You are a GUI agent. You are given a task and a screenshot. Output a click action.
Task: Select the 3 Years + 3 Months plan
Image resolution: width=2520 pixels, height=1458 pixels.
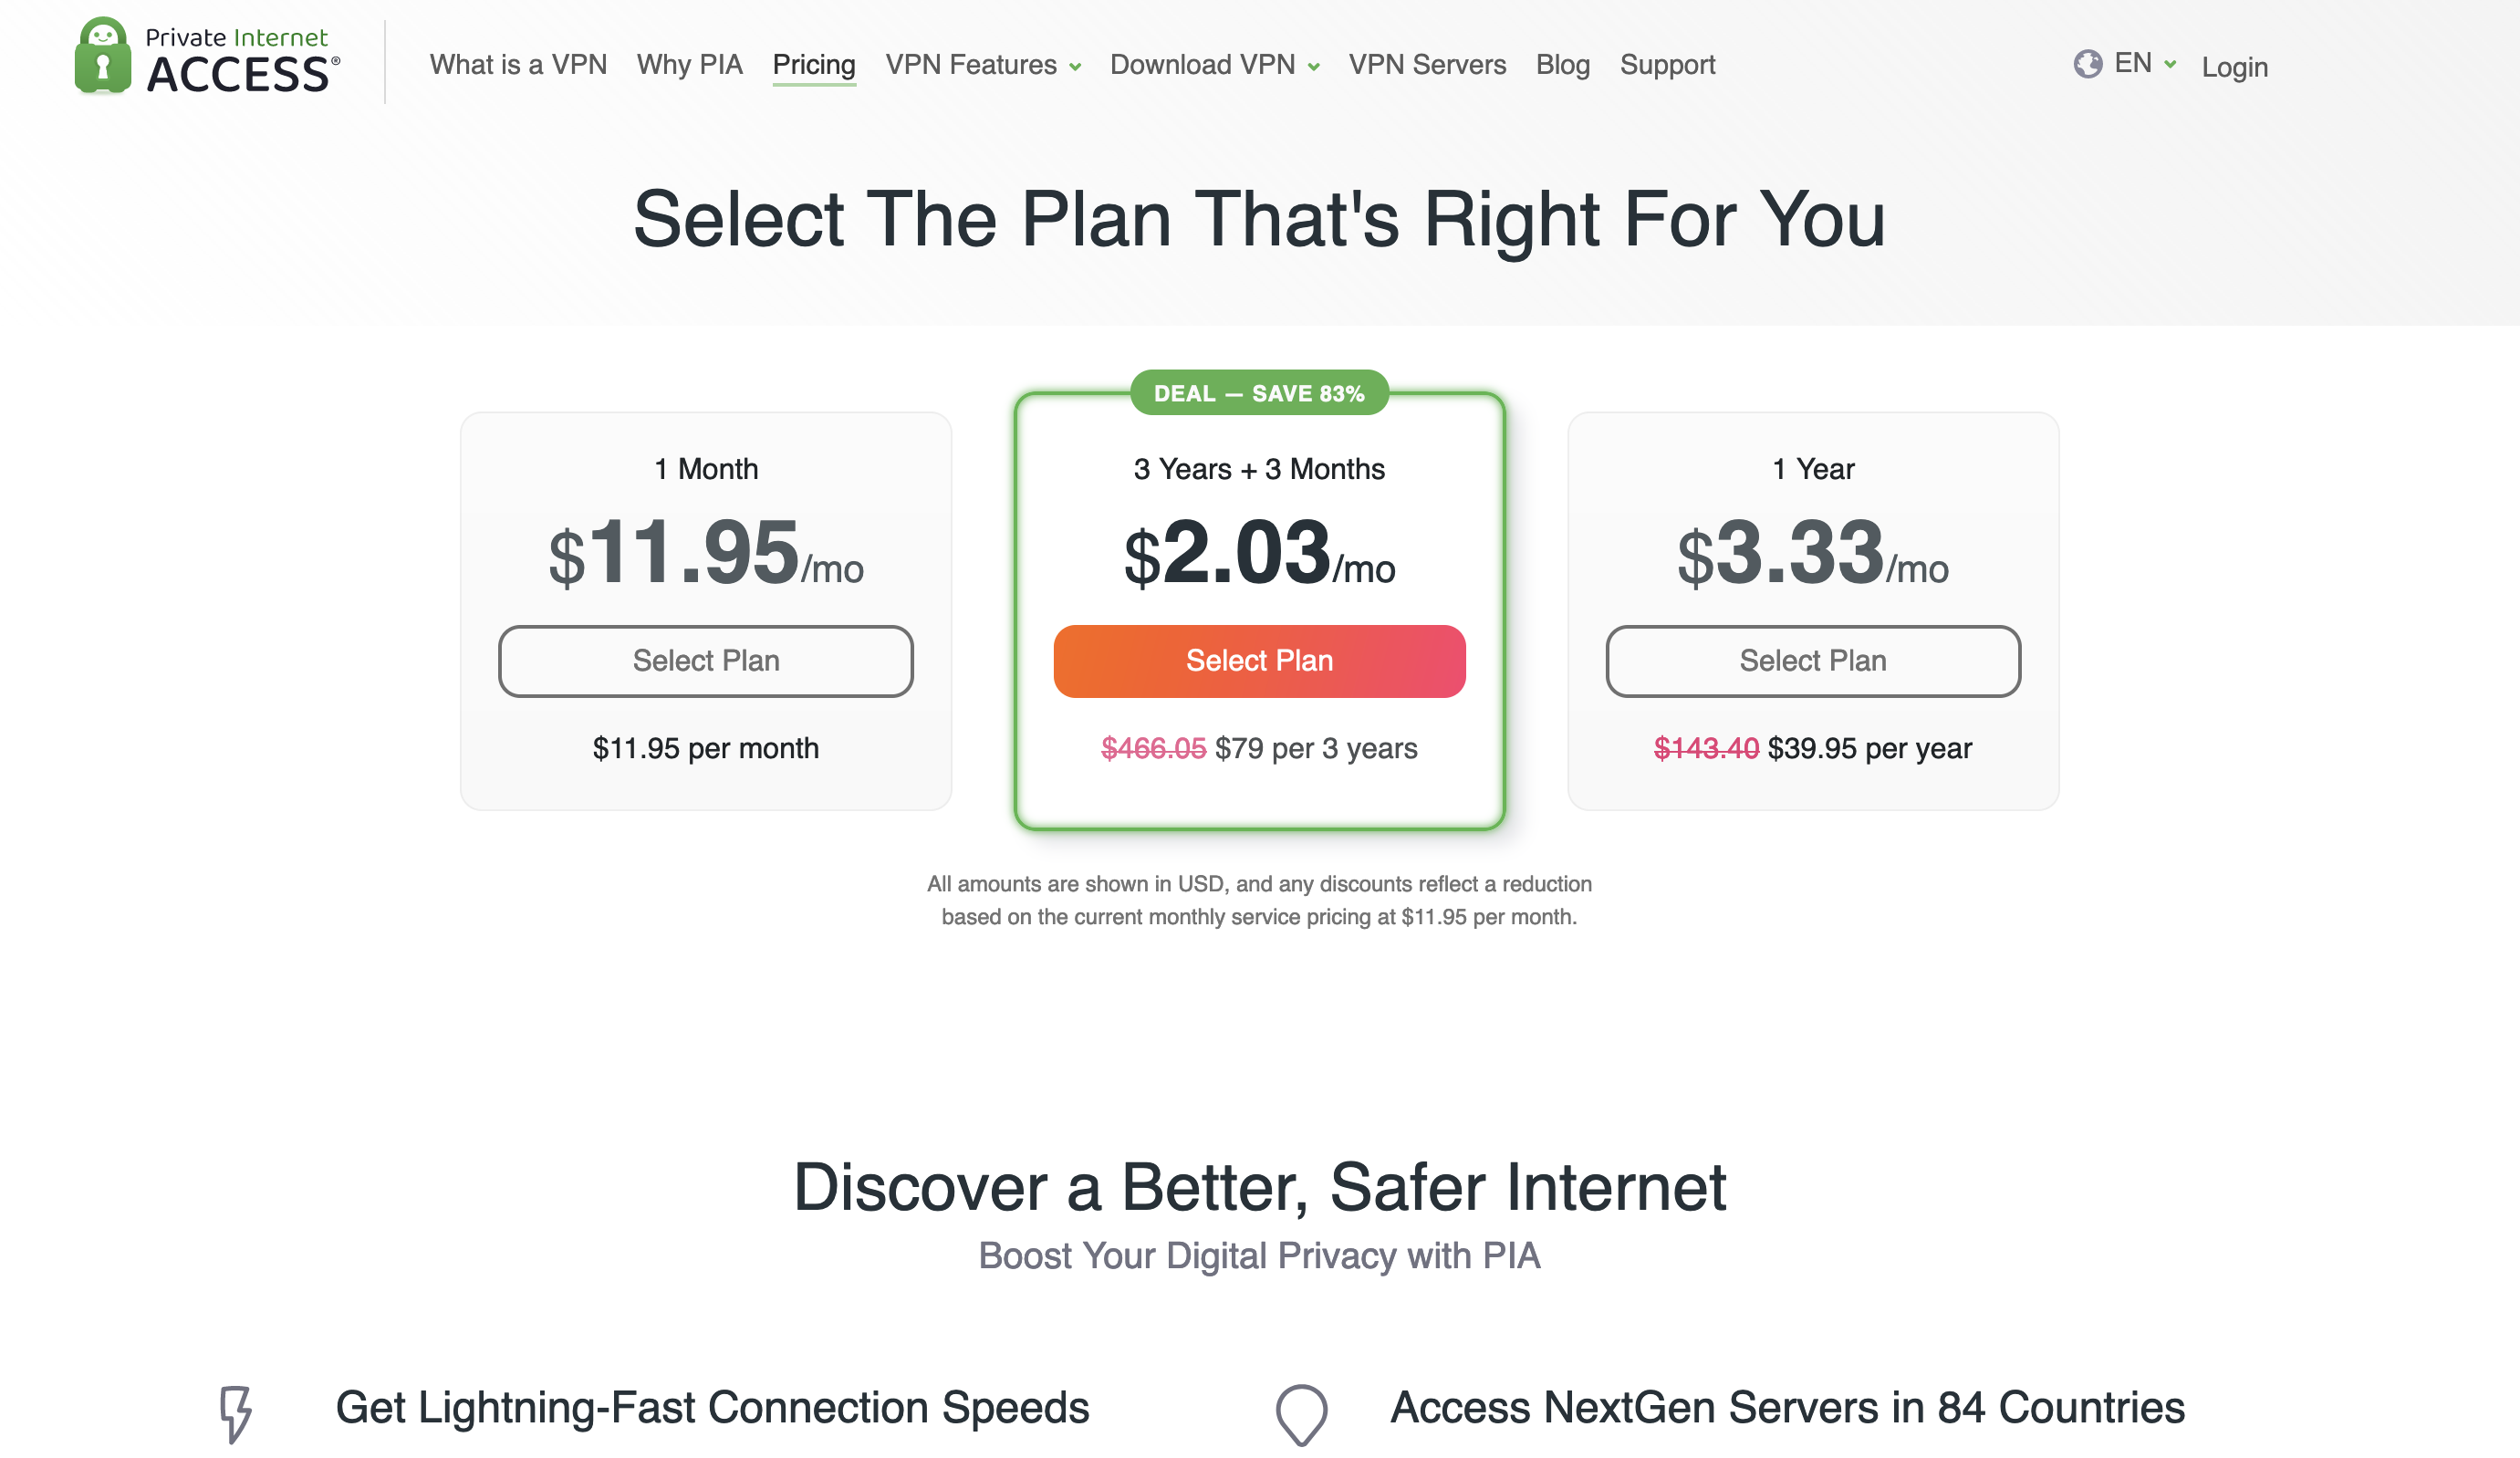(1260, 660)
